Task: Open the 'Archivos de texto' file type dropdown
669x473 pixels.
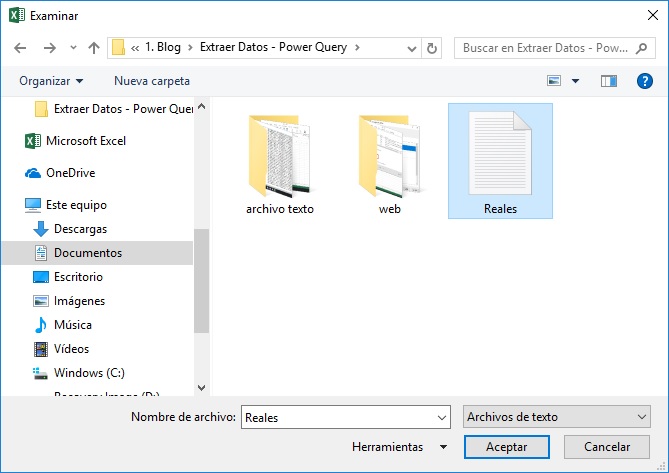Action: (556, 417)
